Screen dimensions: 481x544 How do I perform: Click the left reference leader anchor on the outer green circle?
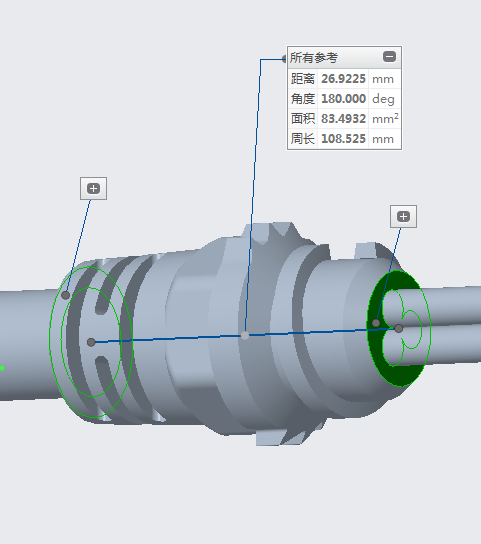[65, 295]
